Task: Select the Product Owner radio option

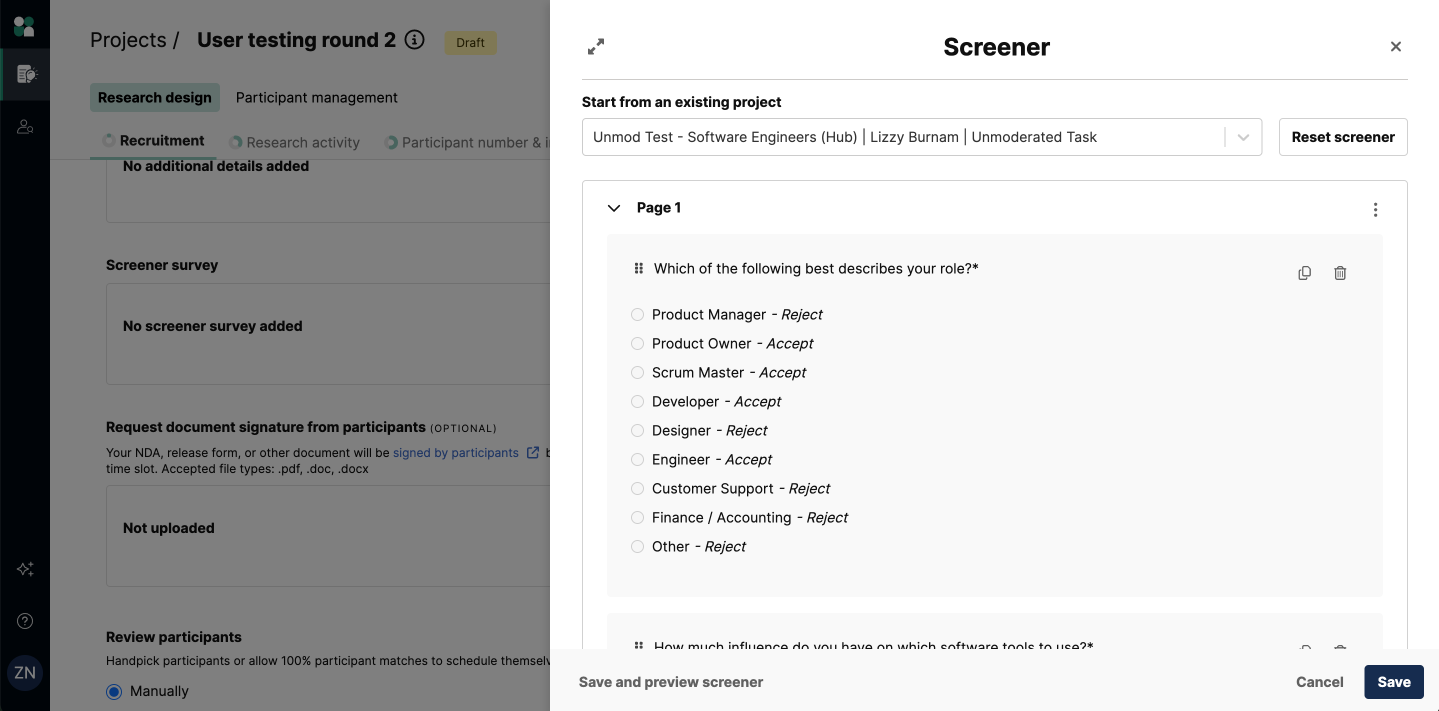Action: pos(638,344)
